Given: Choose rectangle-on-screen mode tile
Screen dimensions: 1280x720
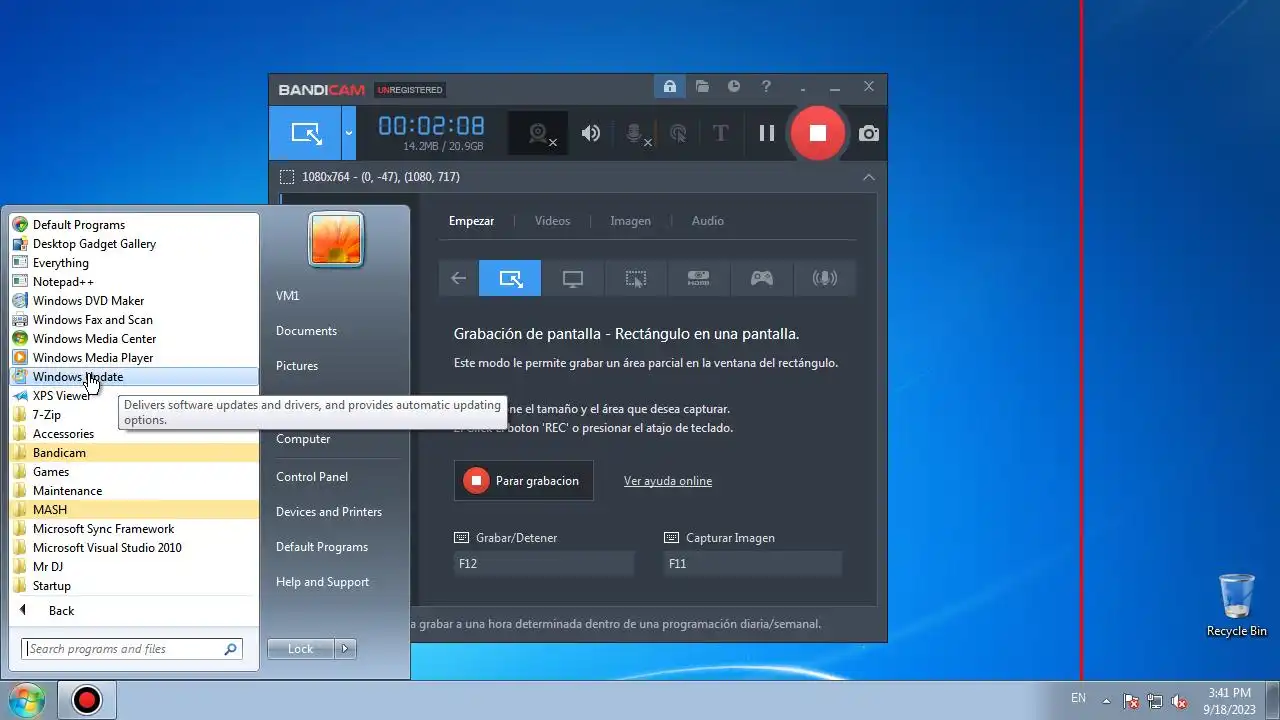Looking at the screenshot, I should click(x=510, y=278).
